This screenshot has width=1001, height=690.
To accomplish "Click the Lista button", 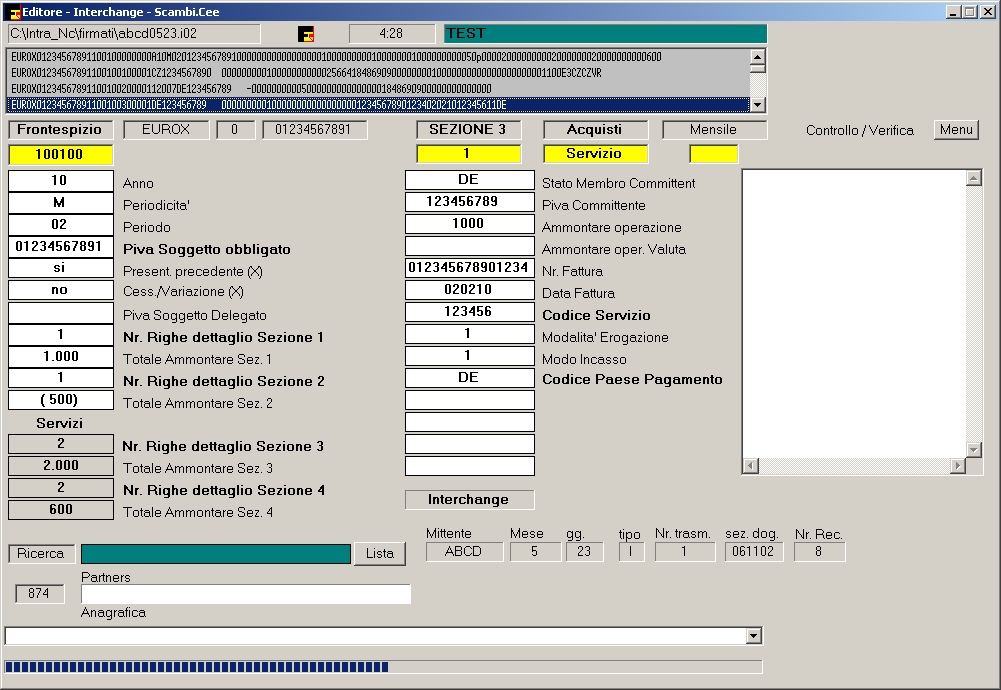I will (x=380, y=553).
